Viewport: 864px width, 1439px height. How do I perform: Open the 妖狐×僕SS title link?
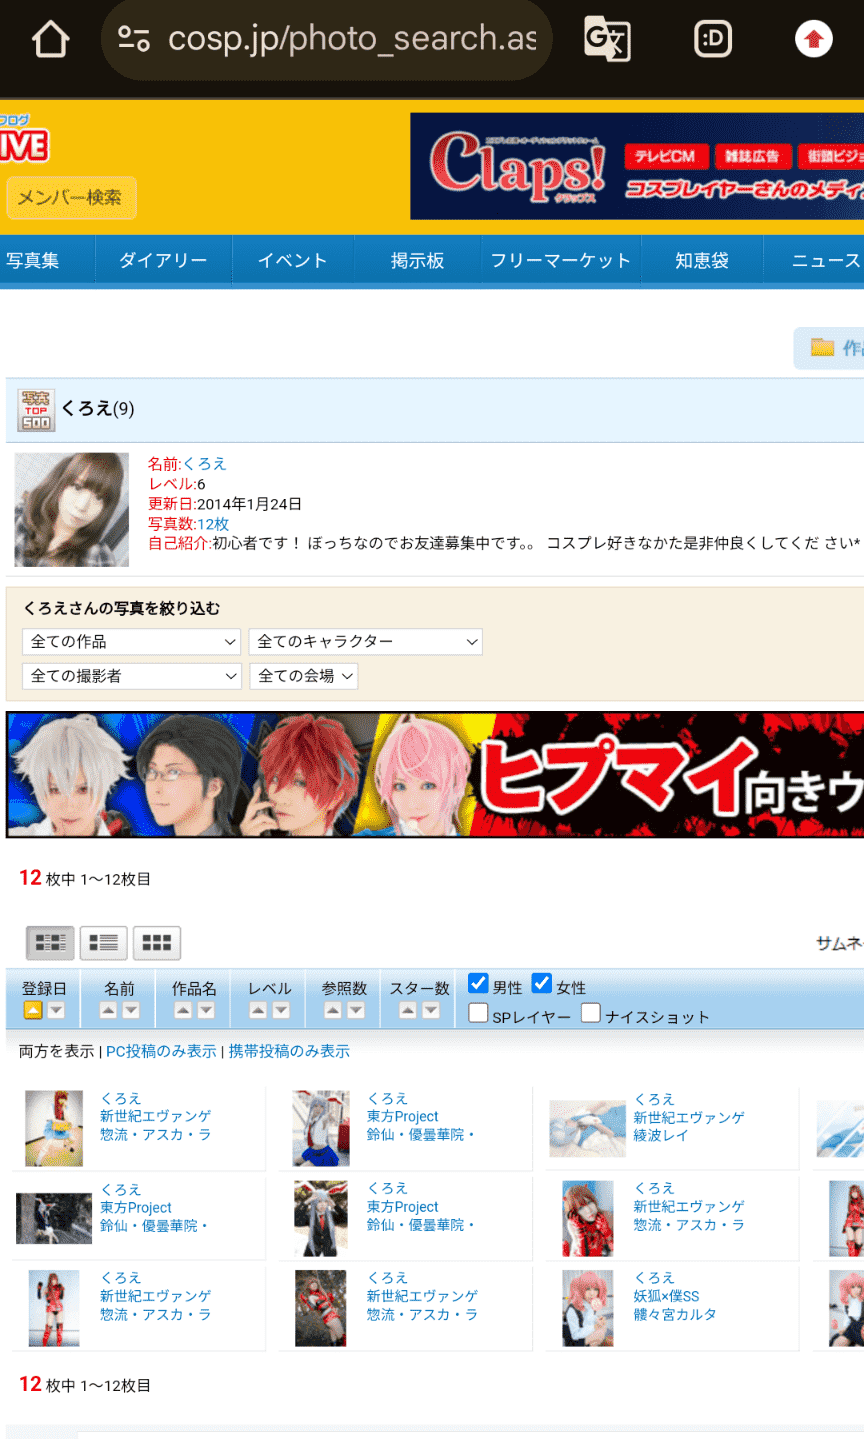tap(667, 1296)
